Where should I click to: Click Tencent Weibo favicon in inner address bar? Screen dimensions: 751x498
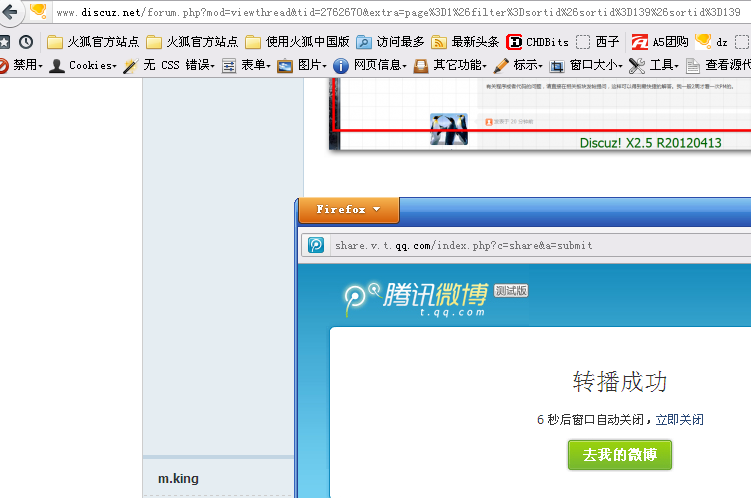point(316,245)
